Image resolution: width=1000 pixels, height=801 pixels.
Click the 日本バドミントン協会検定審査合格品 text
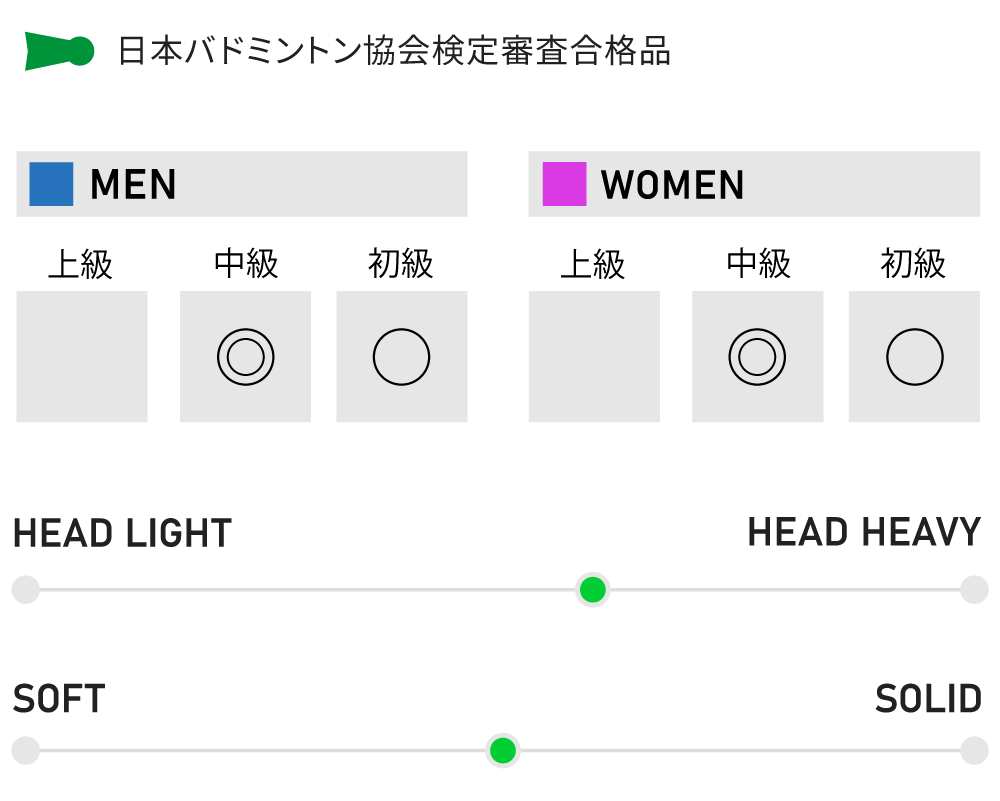(x=394, y=51)
